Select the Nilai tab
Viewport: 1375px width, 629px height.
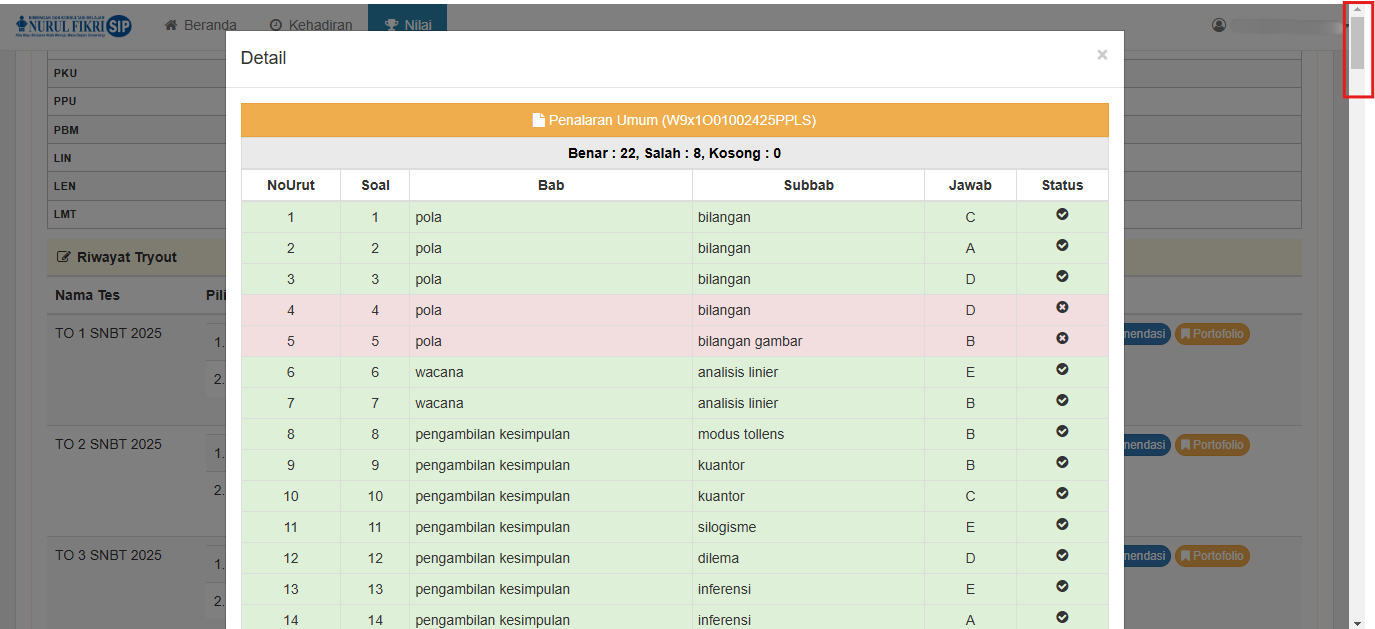click(408, 25)
